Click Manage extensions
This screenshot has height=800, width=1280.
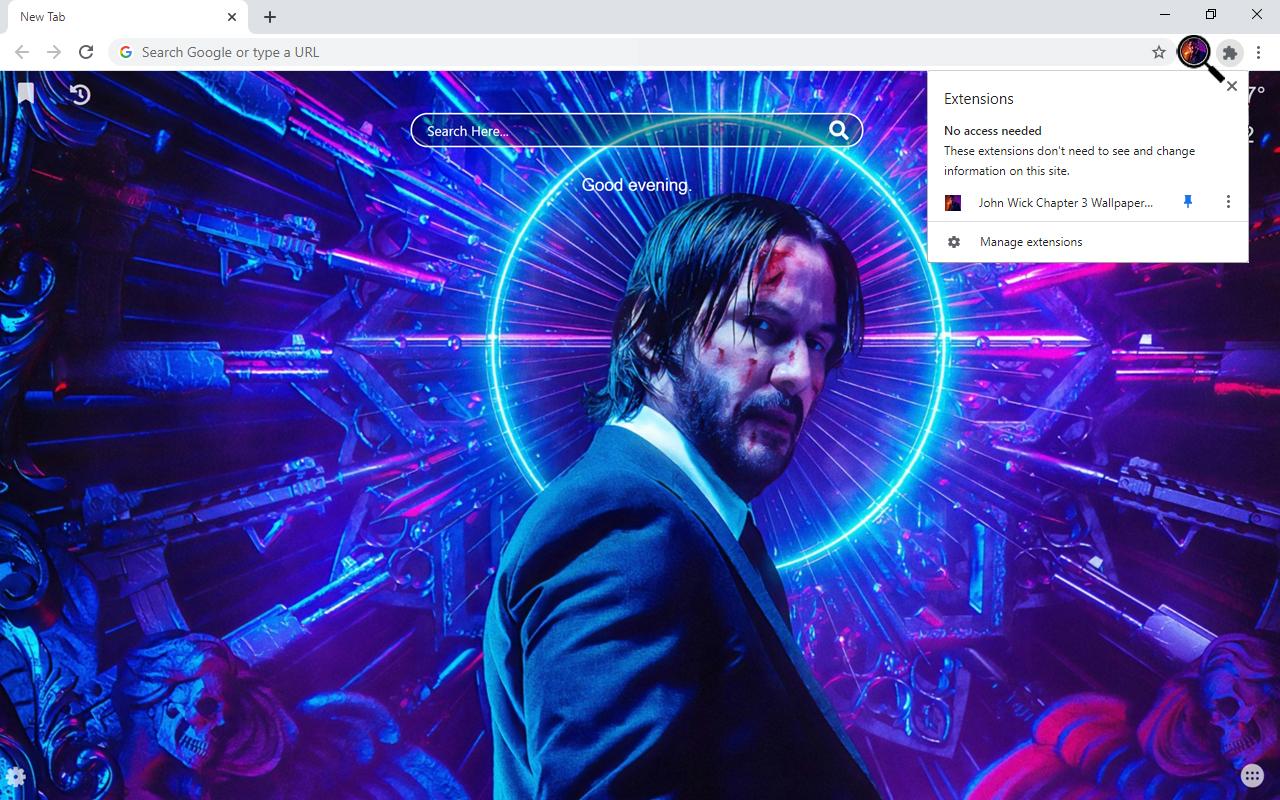click(1088, 242)
